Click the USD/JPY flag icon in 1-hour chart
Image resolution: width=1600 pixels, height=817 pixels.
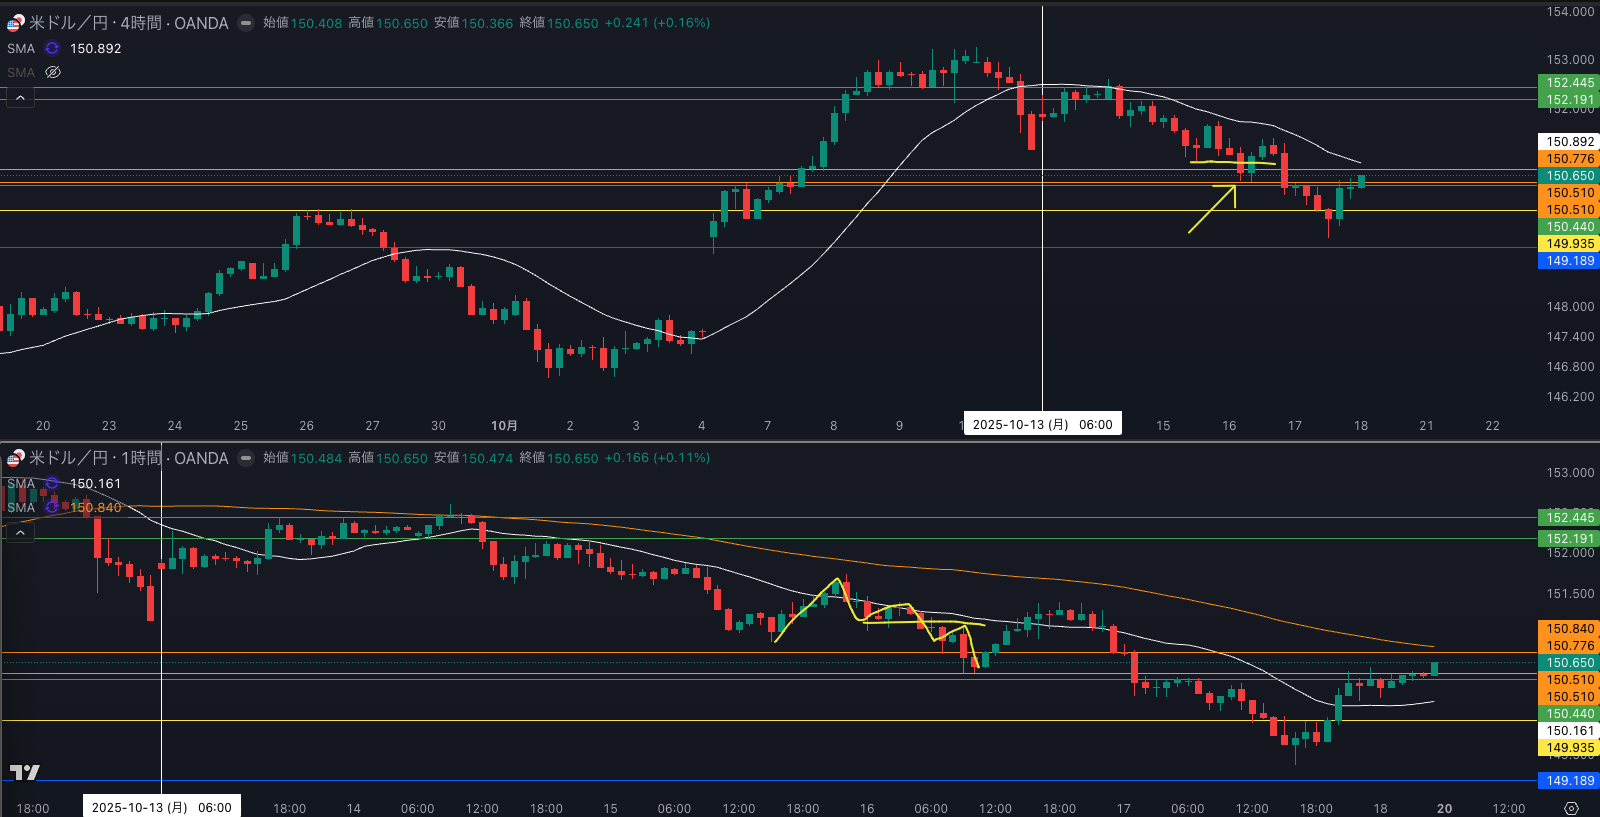click(x=15, y=458)
